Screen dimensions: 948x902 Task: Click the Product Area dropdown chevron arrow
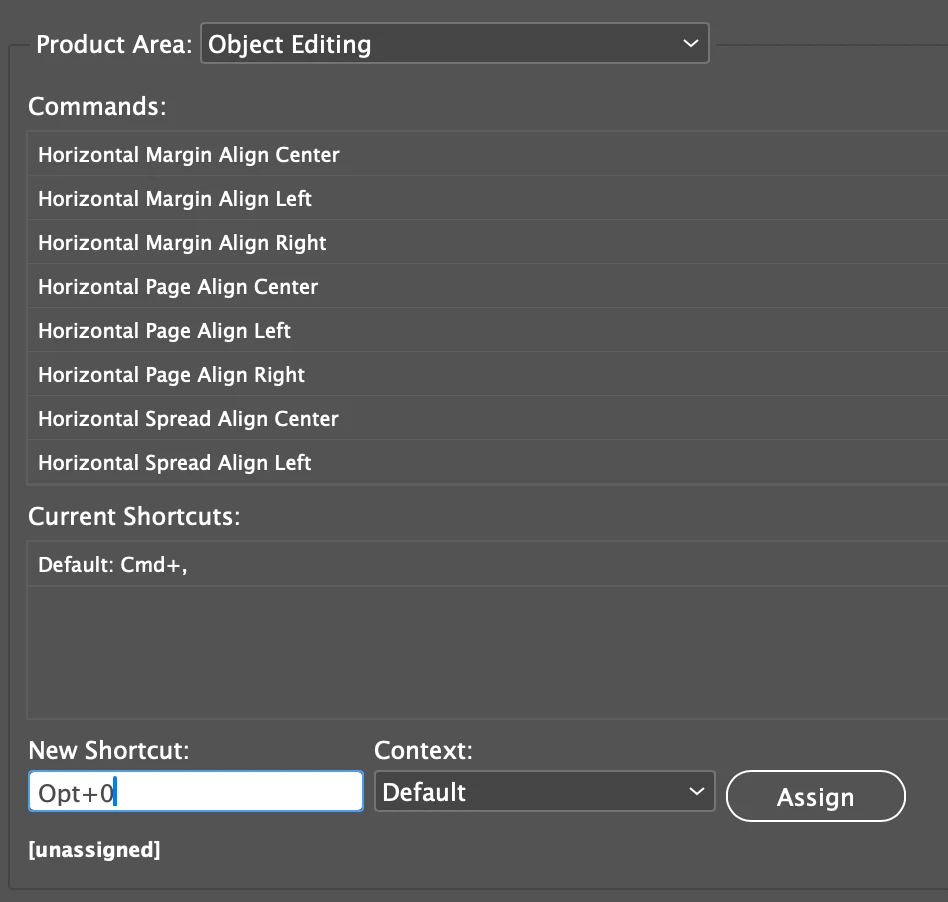point(689,44)
